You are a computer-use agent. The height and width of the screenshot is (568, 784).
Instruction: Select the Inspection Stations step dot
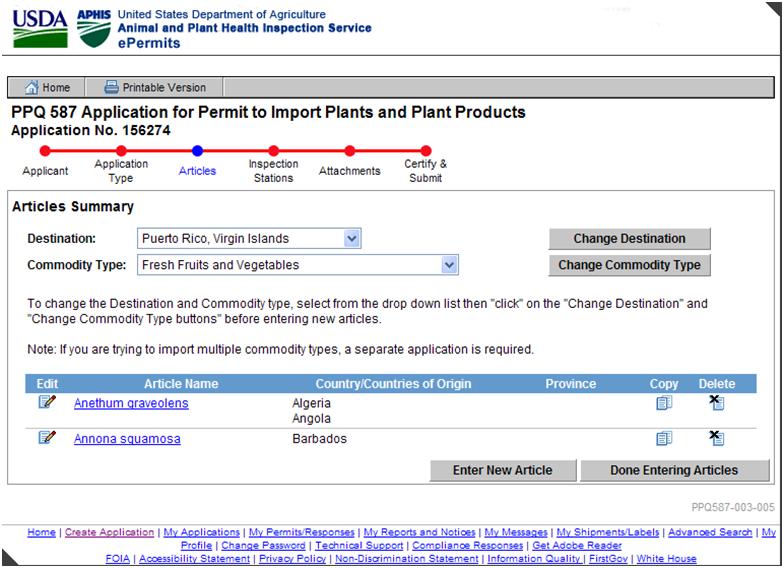[273, 151]
